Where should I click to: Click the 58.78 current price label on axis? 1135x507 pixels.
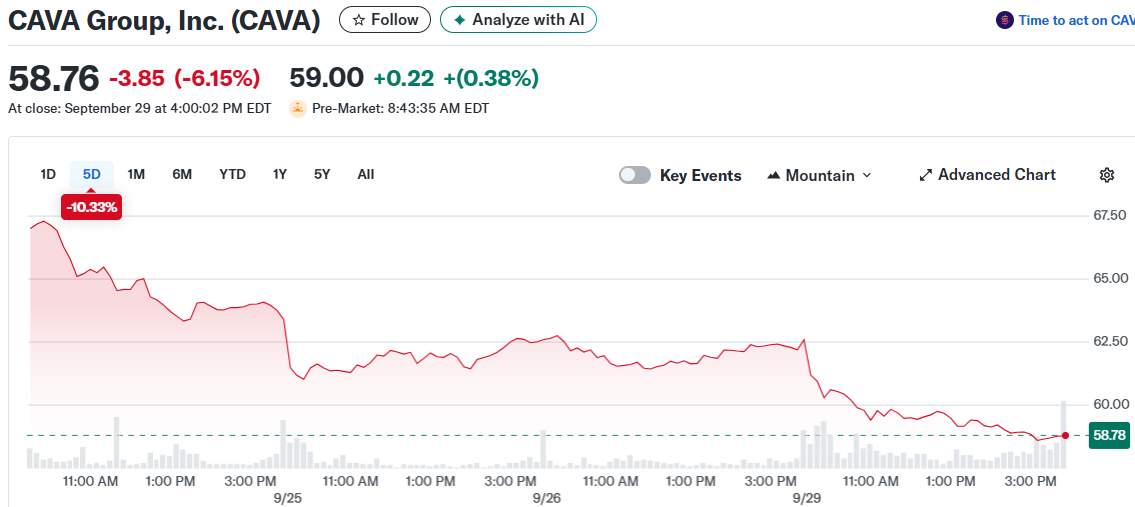[x=1109, y=435]
